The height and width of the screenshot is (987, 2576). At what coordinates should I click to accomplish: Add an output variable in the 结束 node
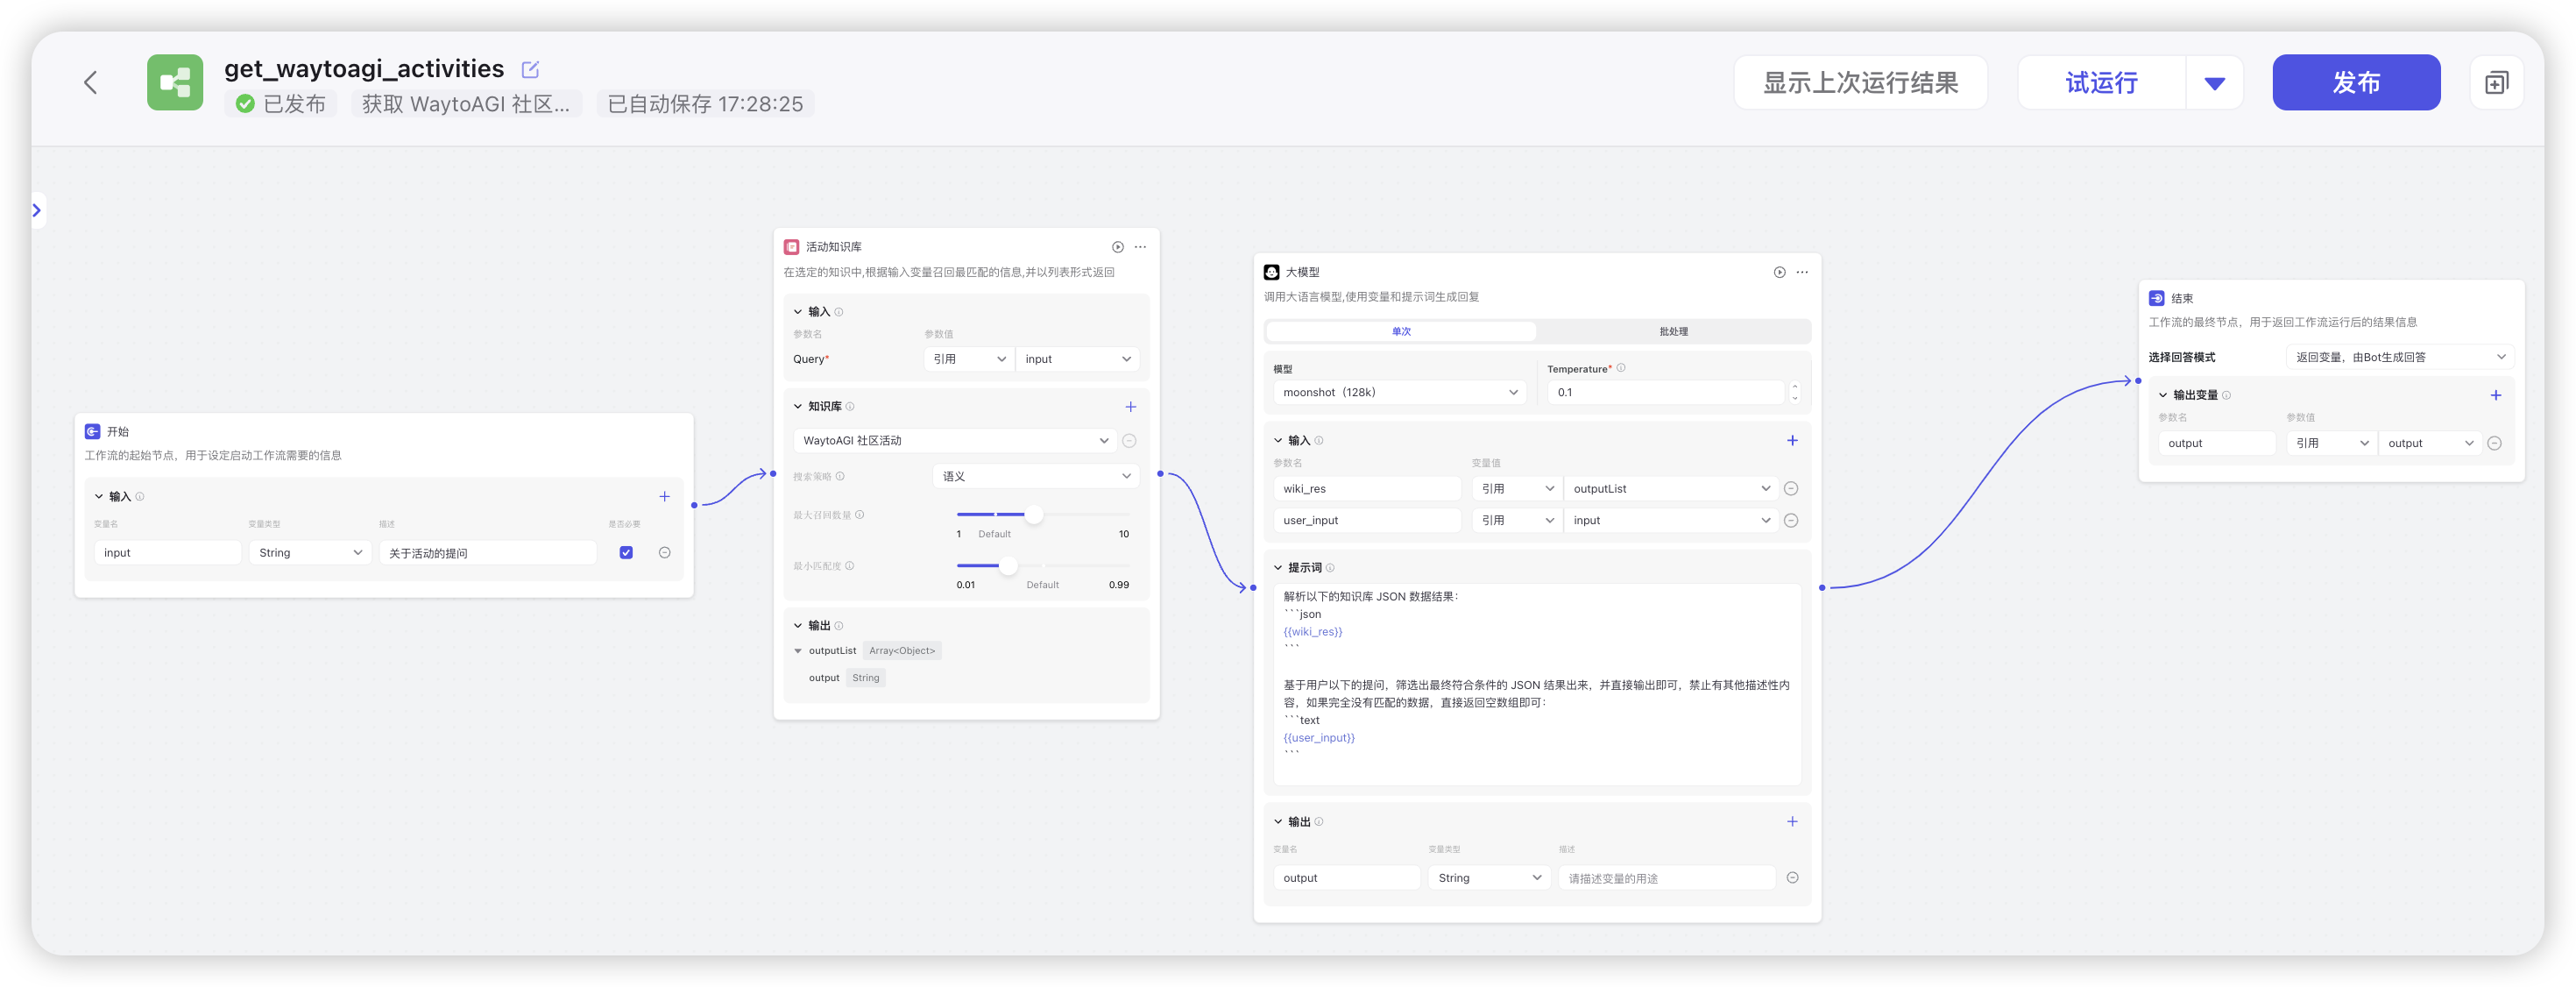click(2495, 395)
